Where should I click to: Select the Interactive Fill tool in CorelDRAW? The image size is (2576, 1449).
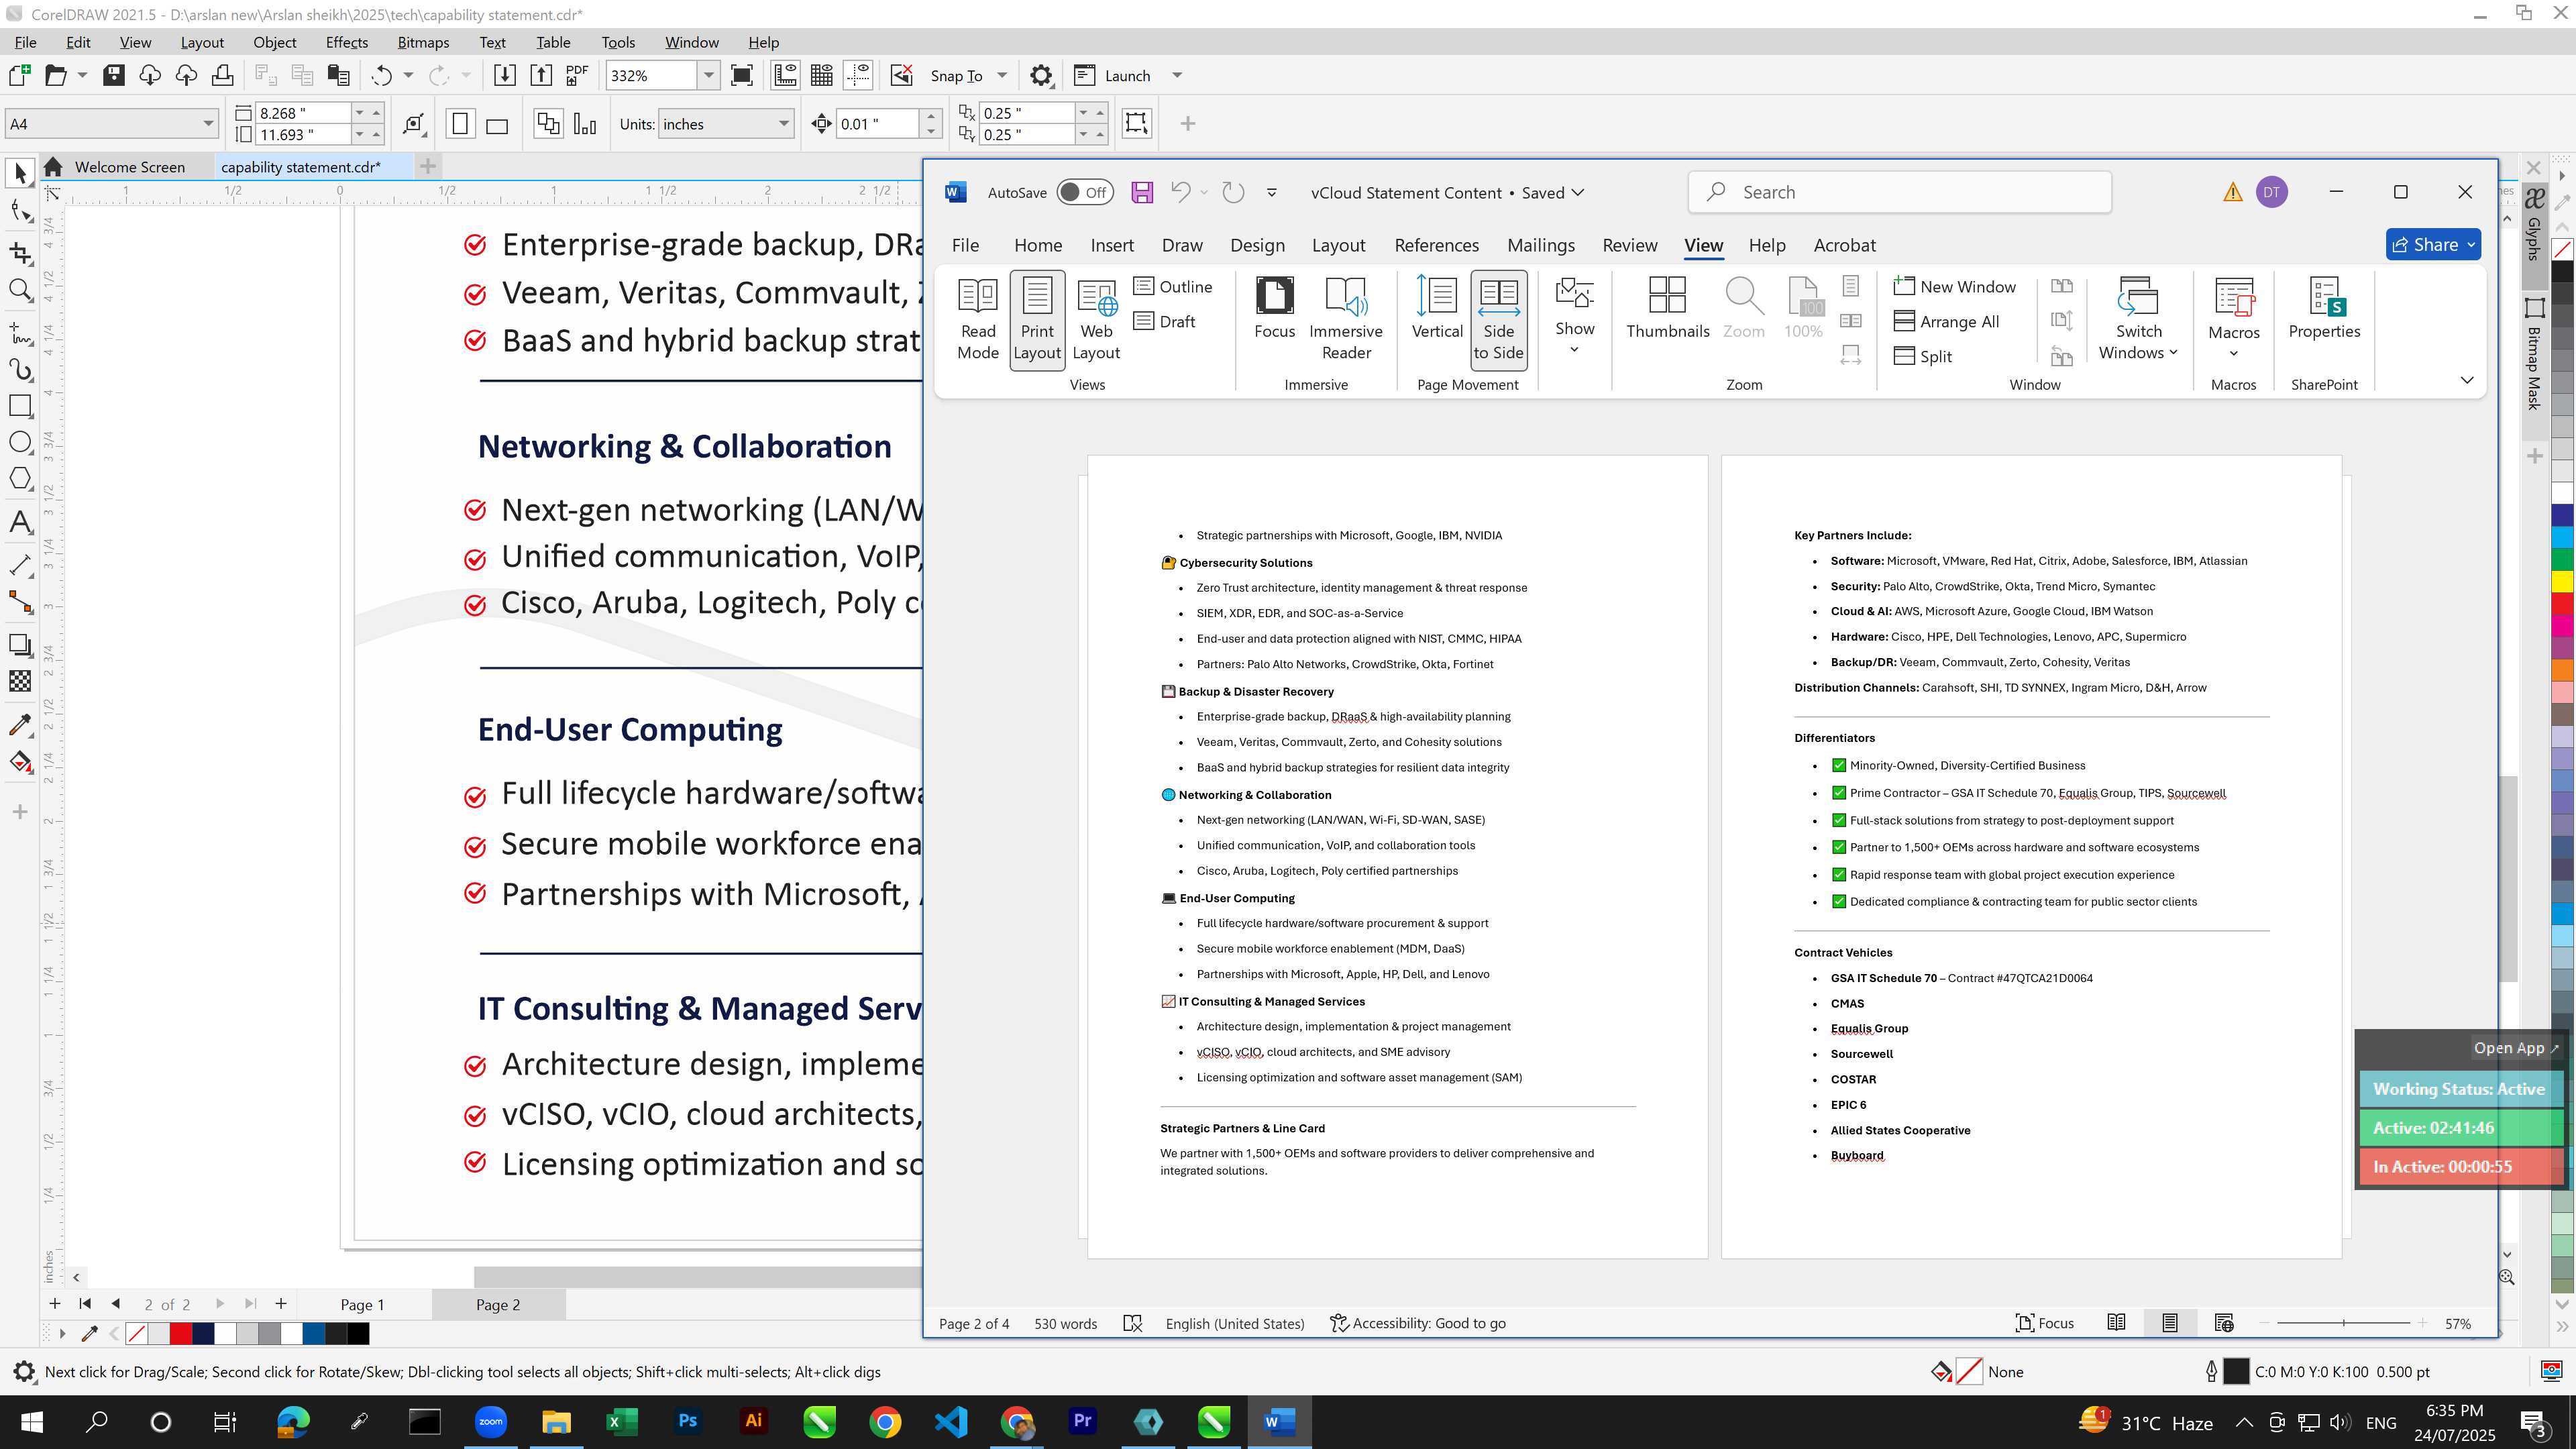(20, 763)
